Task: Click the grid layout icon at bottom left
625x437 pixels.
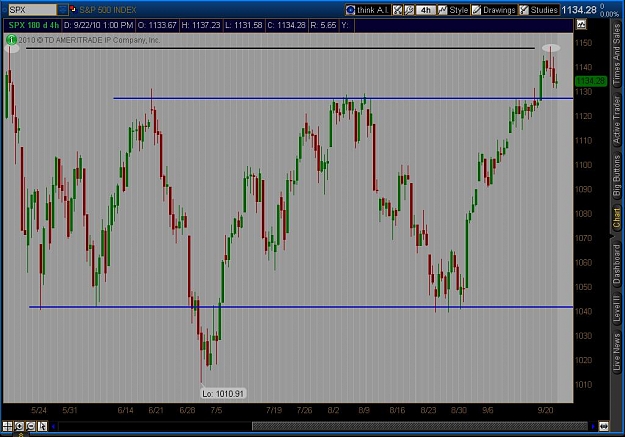Action: (x=7, y=426)
